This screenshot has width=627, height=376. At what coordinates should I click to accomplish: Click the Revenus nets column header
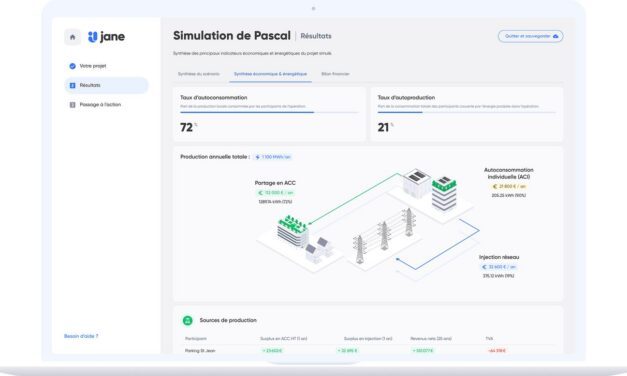[431, 339]
